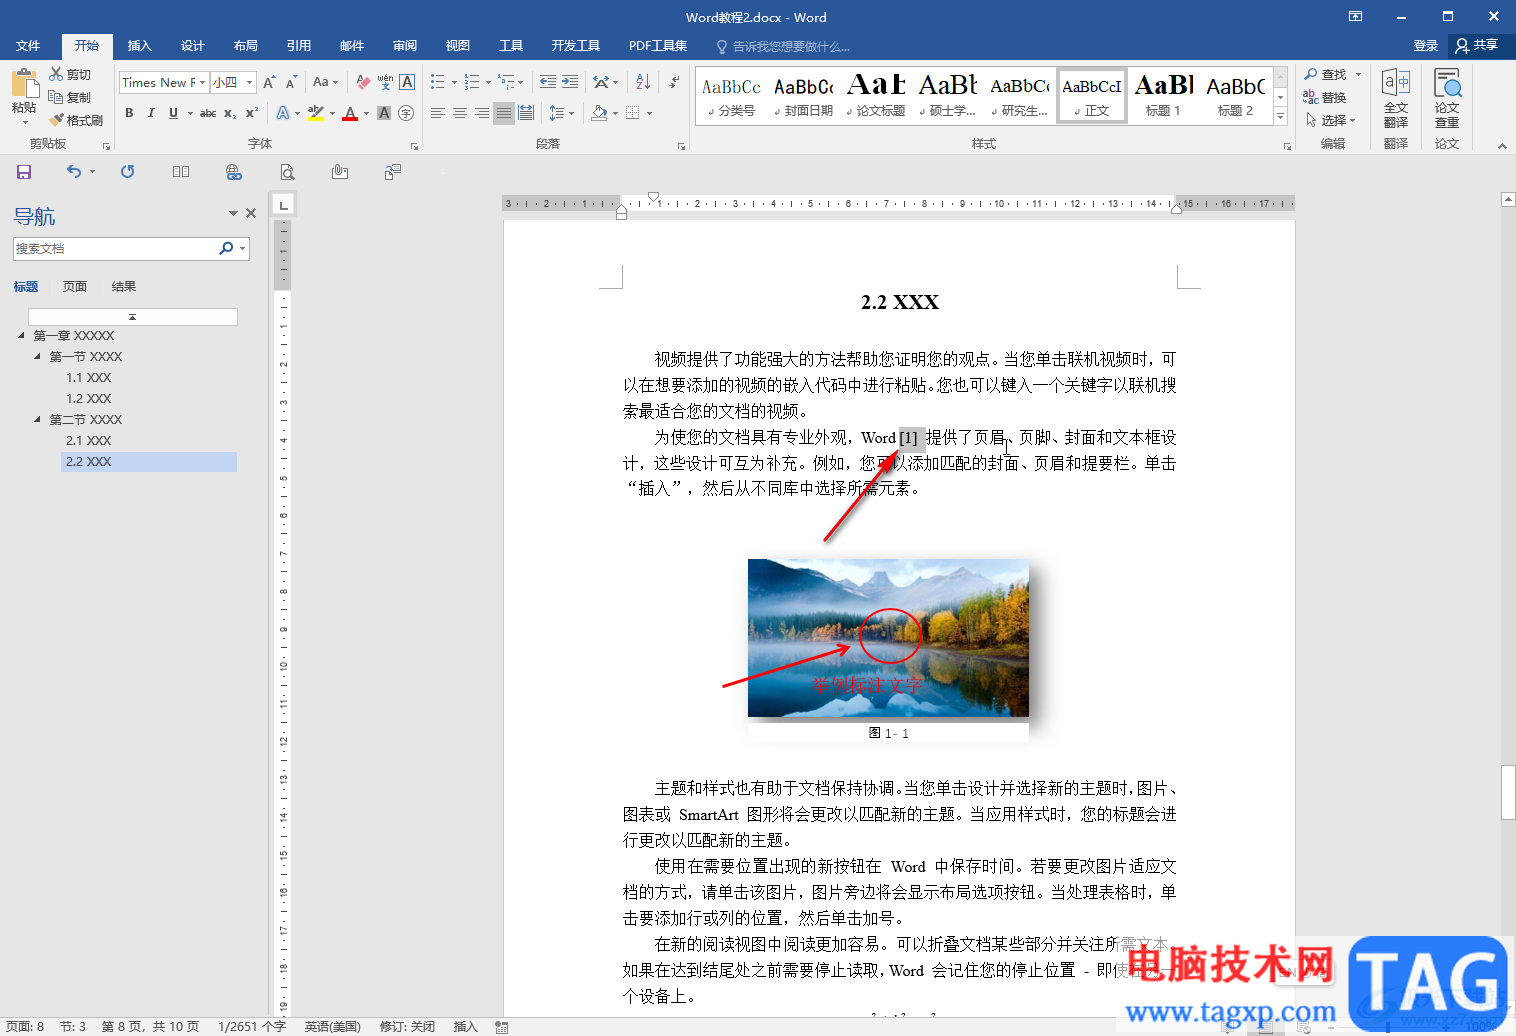Switch to 页面 tab in navigation pane
Viewport: 1516px width, 1036px height.
[x=75, y=287]
